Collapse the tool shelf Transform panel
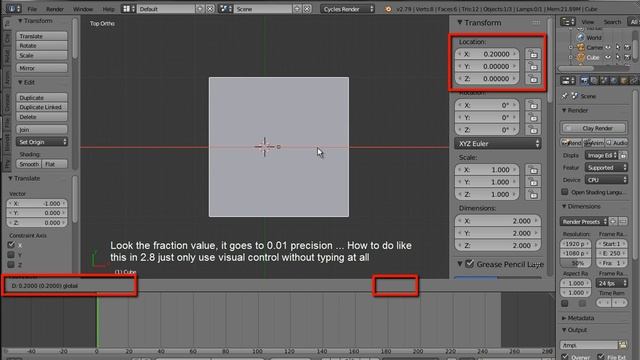Image resolution: width=640 pixels, height=360 pixels. [x=20, y=20]
